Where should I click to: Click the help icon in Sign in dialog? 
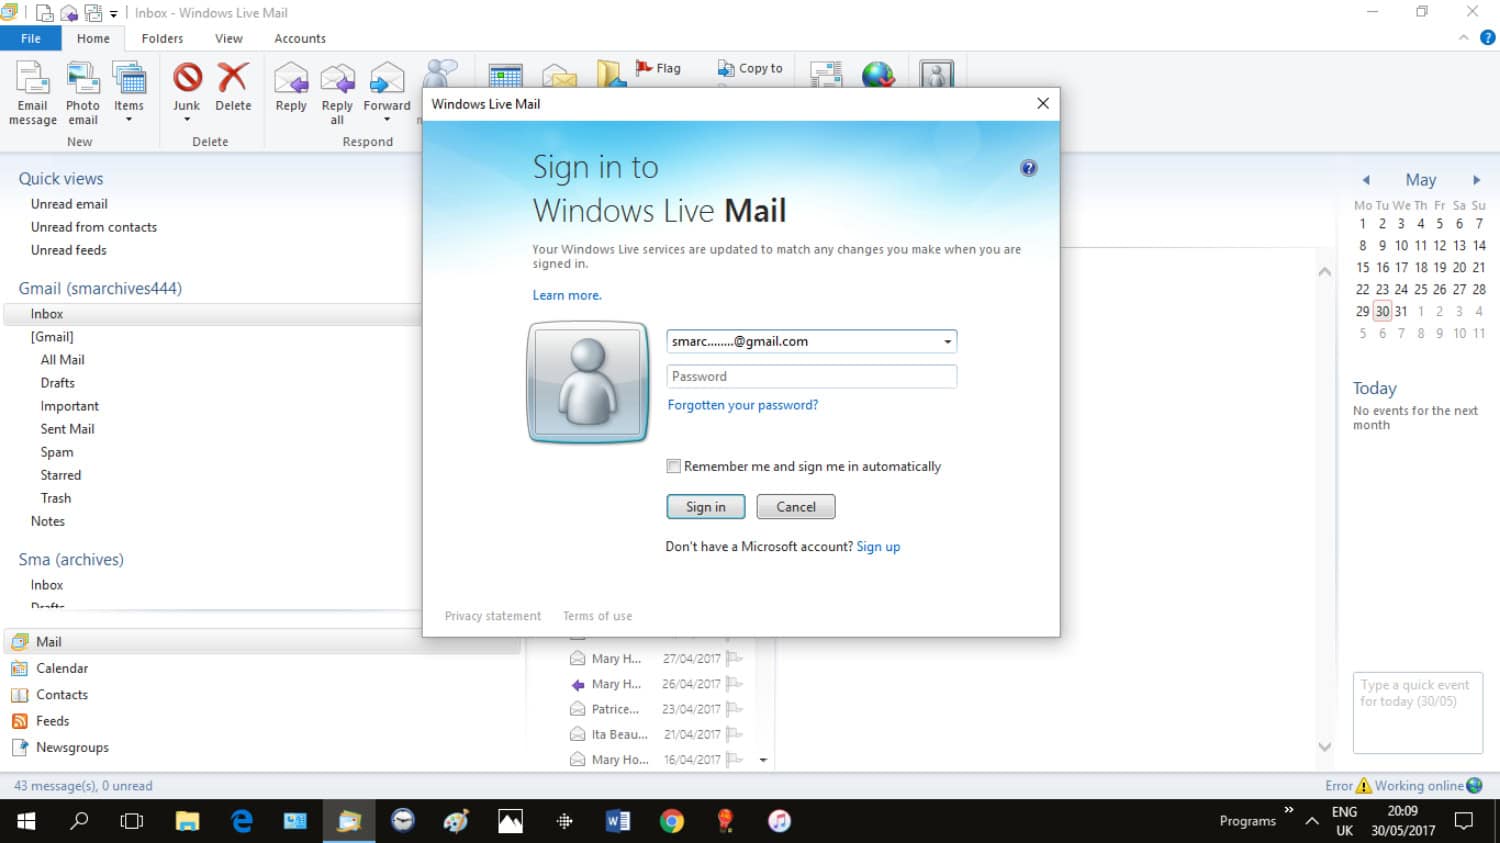pos(1028,168)
